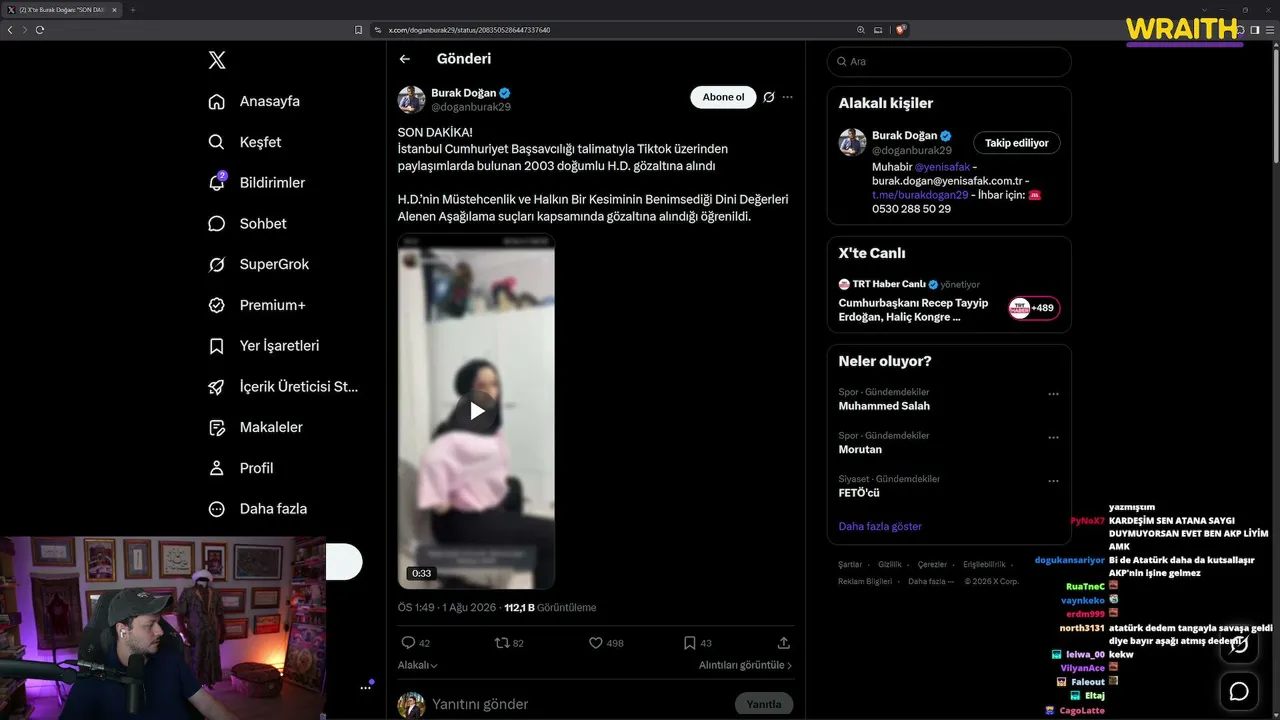The width and height of the screenshot is (1280, 720).
Task: Open the X logo home link
Action: pos(217,60)
